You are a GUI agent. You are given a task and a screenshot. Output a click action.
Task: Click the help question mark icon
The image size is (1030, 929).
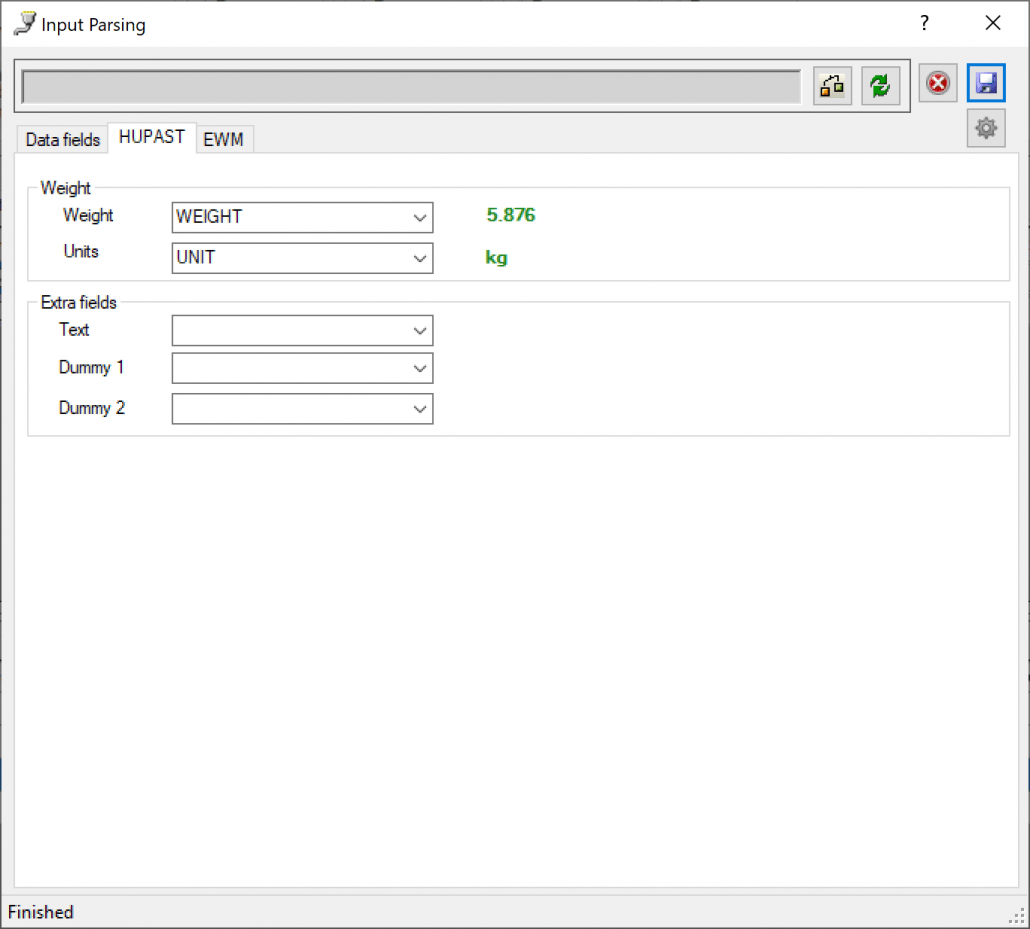click(923, 22)
